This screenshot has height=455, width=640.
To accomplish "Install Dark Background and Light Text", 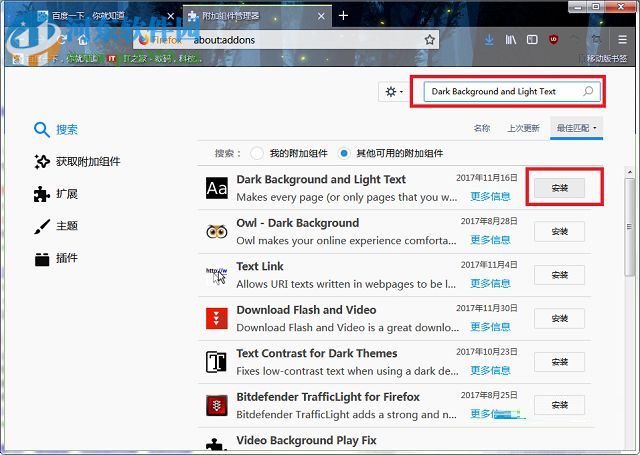I will (560, 188).
